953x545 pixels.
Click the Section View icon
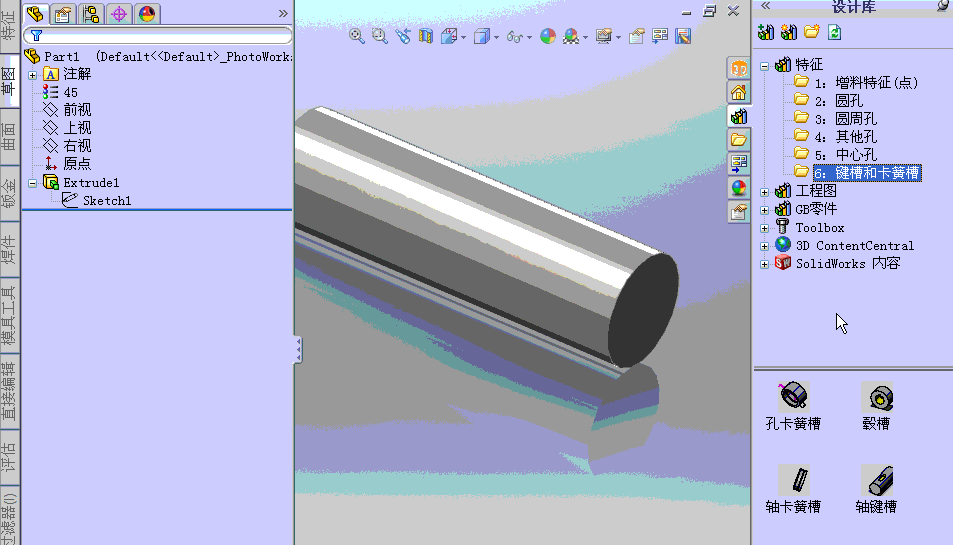[425, 36]
